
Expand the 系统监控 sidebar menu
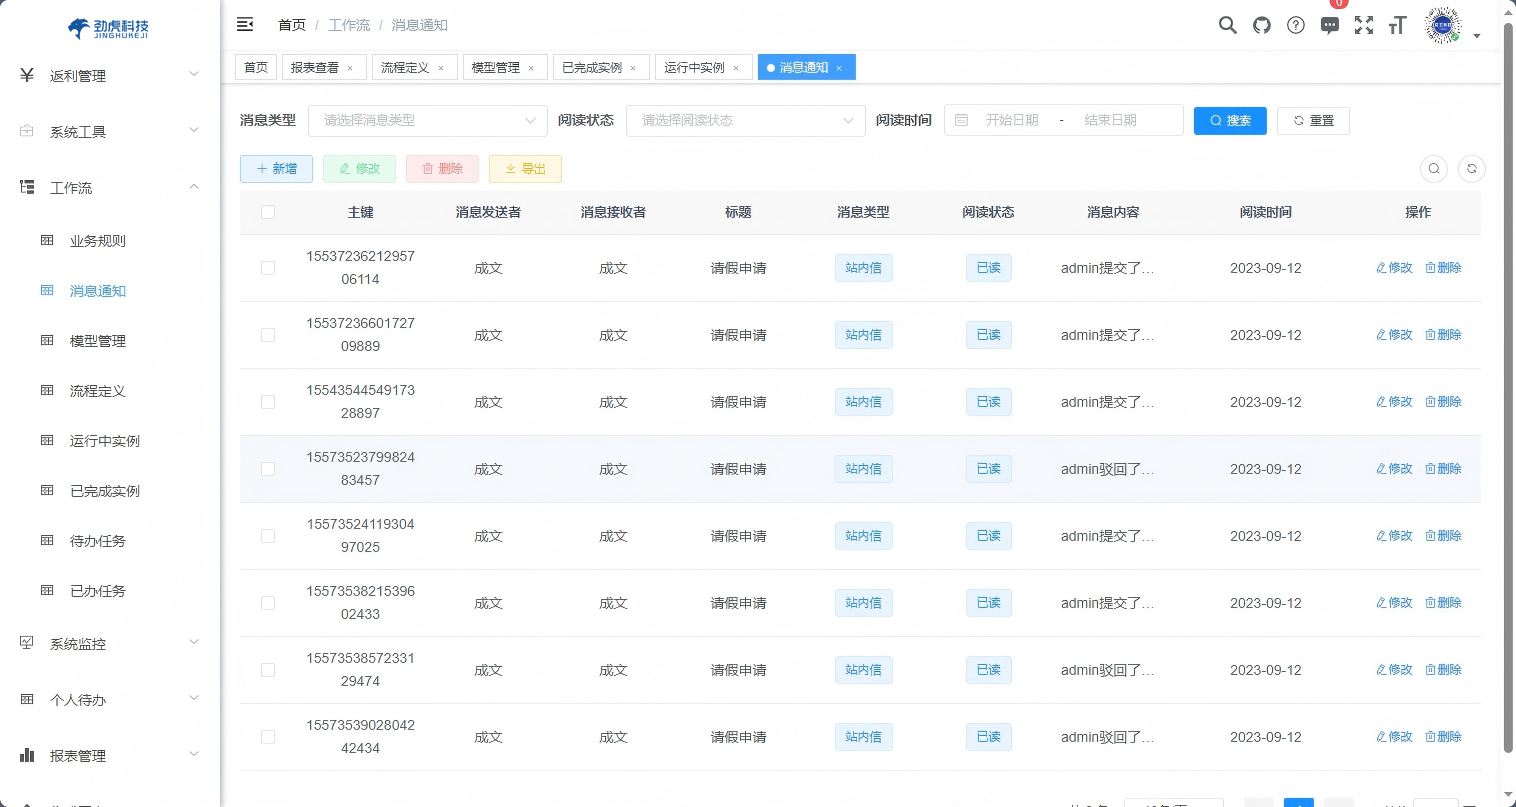point(110,644)
